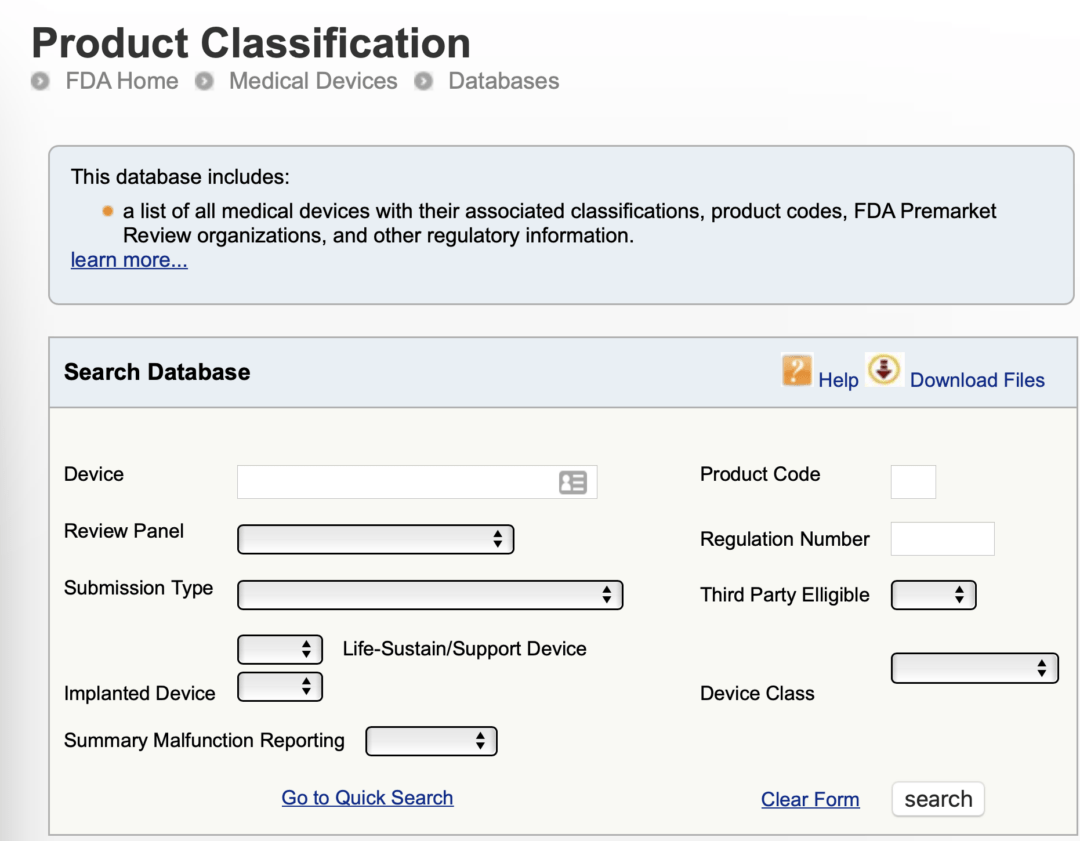Click the Regulation Number input box
Viewport: 1080px width, 841px height.
tap(942, 538)
